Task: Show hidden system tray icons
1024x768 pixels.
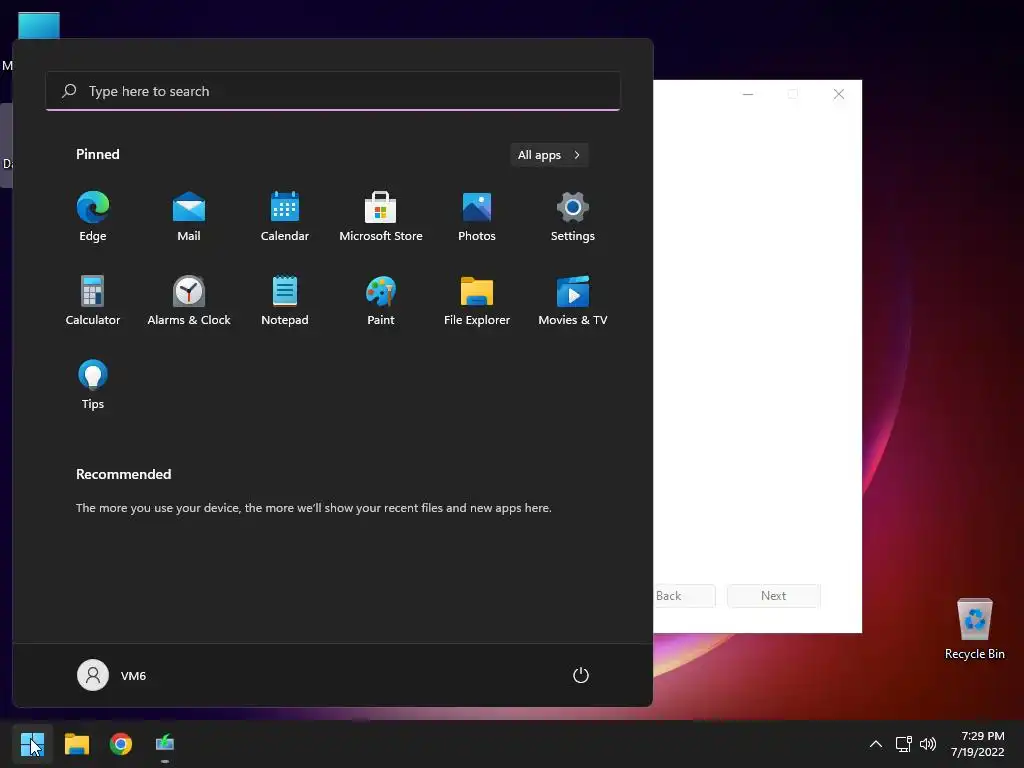Action: [876, 744]
